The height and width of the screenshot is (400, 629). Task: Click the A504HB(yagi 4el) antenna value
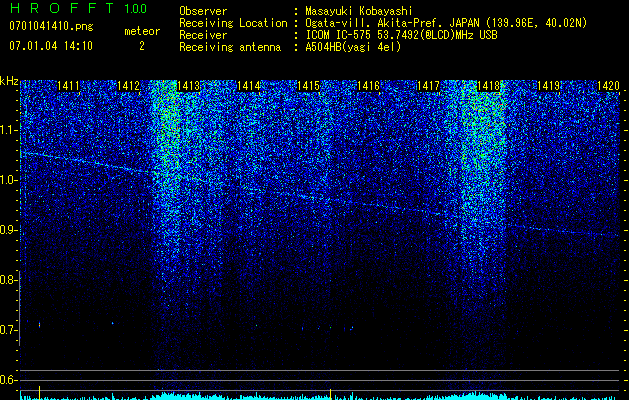353,47
